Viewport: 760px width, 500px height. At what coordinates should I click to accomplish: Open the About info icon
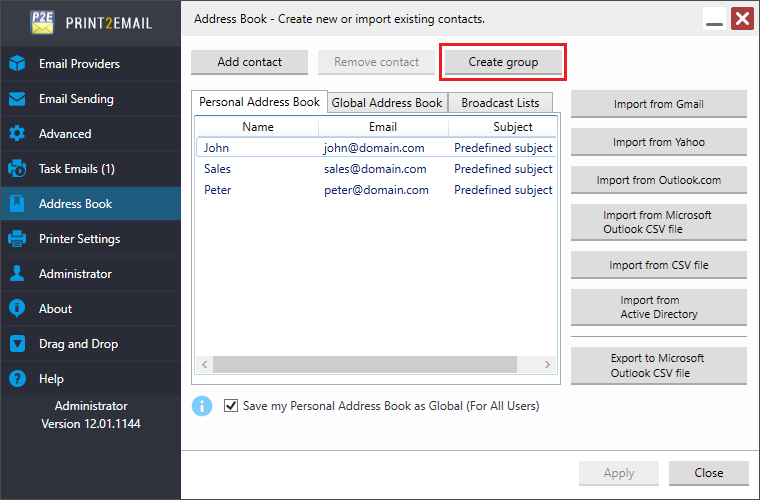point(17,308)
